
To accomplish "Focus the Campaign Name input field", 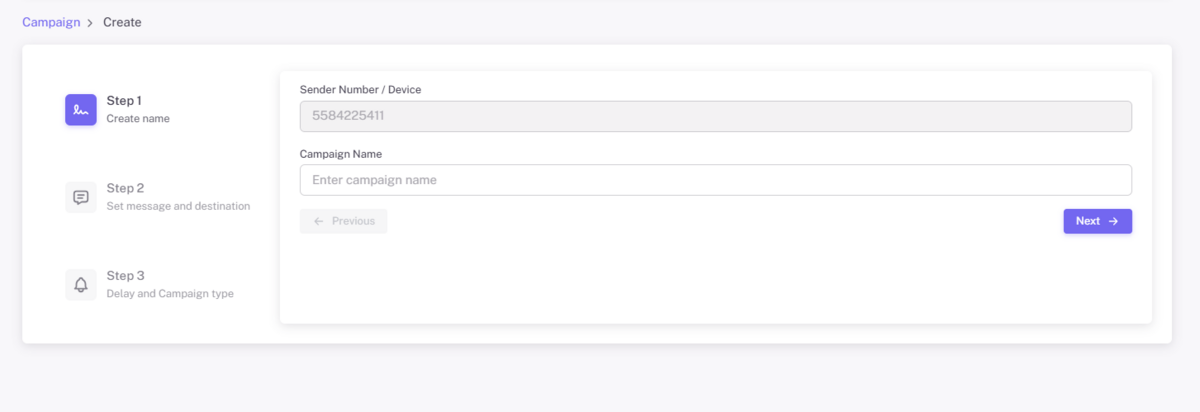I will coord(715,180).
